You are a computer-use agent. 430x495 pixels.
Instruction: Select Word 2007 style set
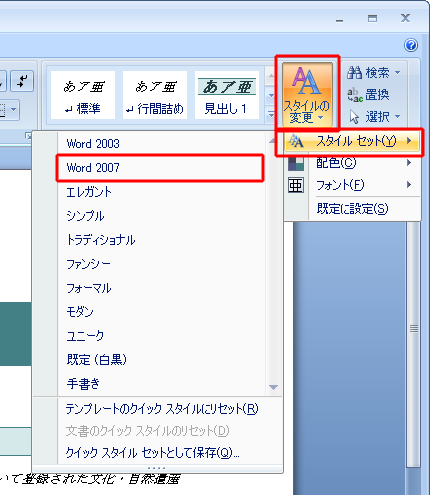click(160, 168)
